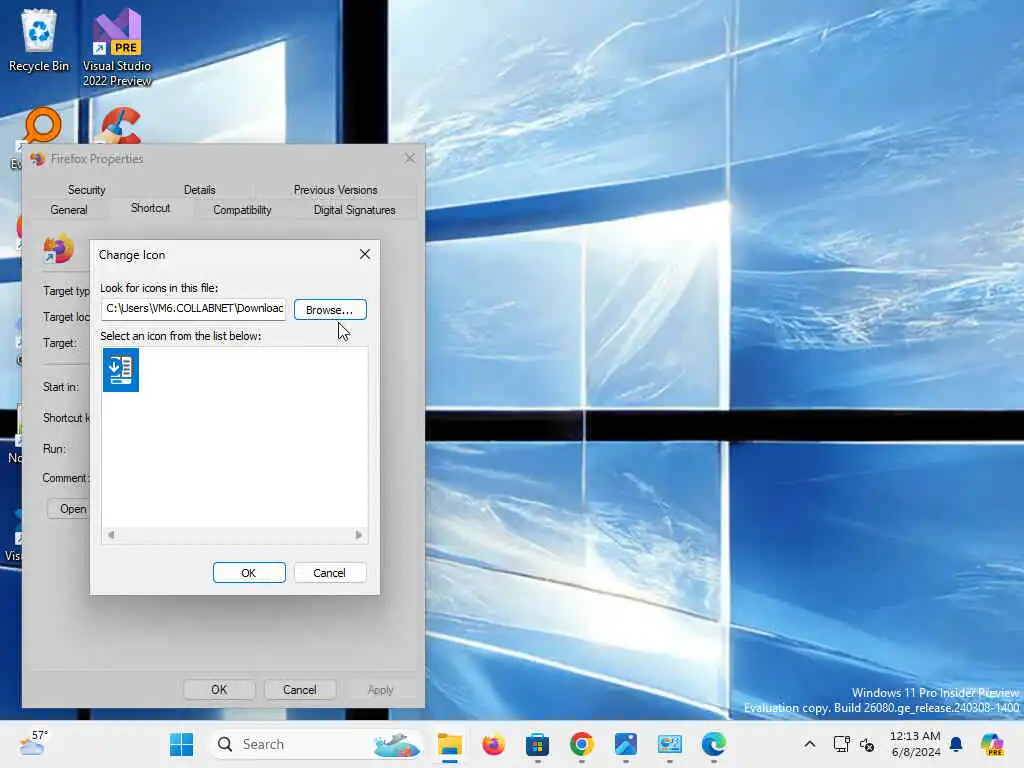Show hidden system tray icons
The image size is (1024, 768).
tap(809, 744)
